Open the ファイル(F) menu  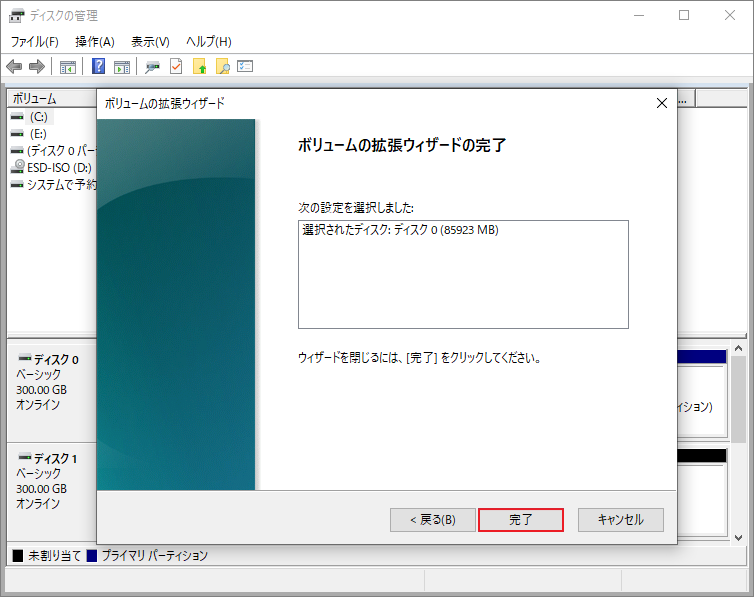(35, 42)
